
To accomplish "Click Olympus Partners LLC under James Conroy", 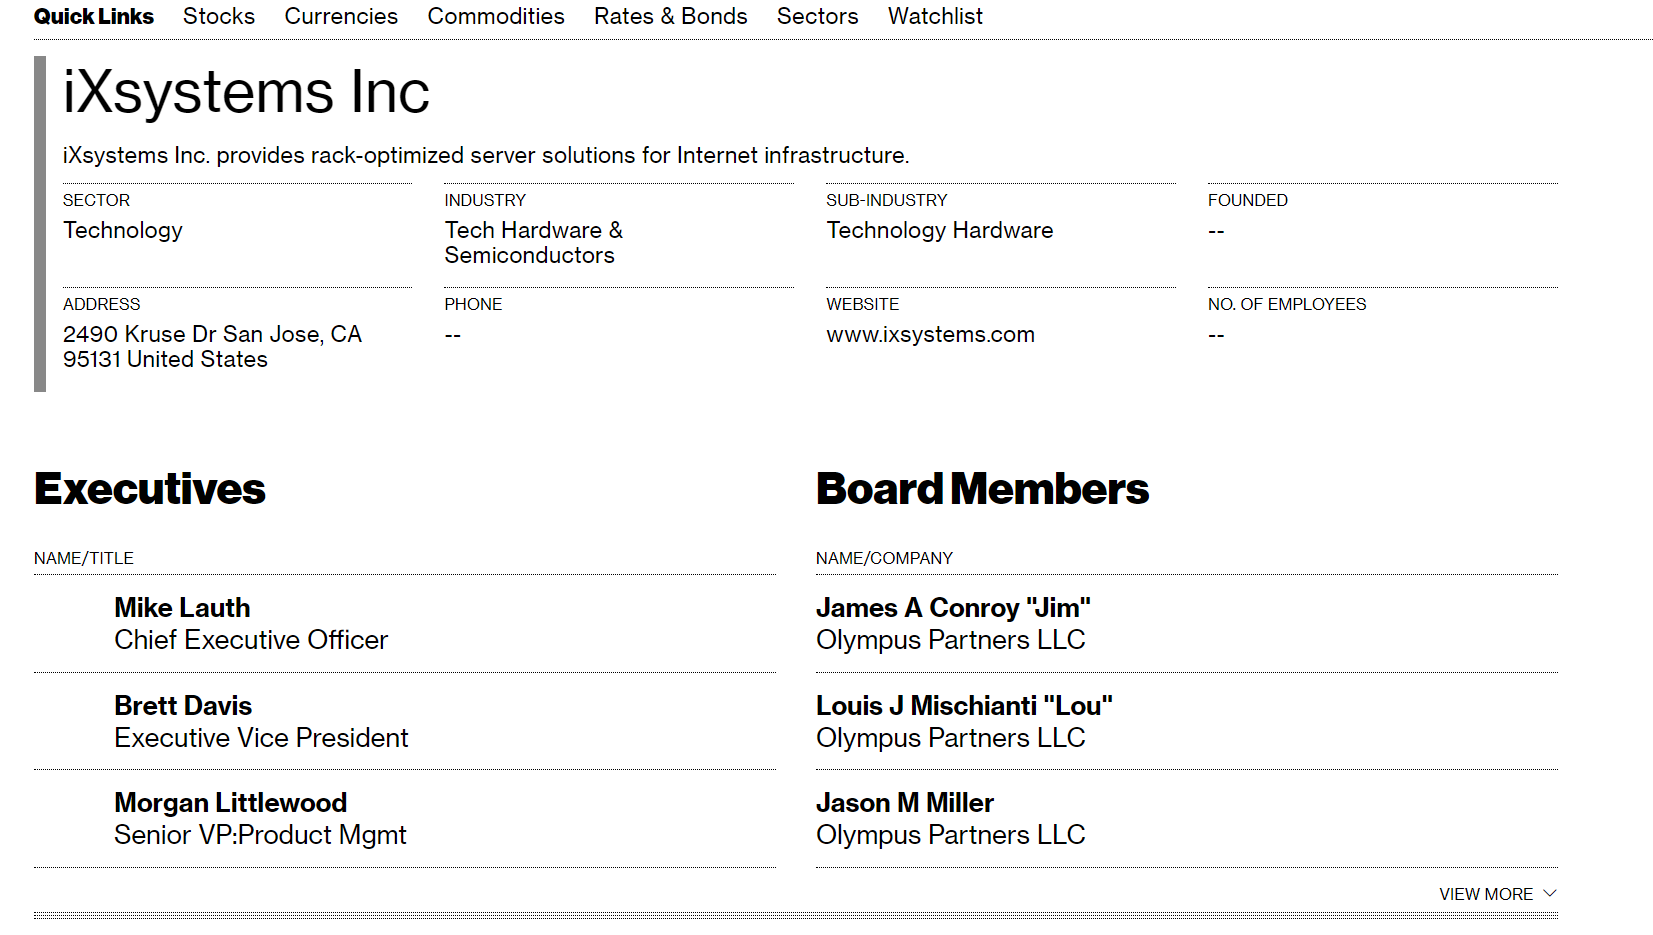I will click(x=950, y=640).
